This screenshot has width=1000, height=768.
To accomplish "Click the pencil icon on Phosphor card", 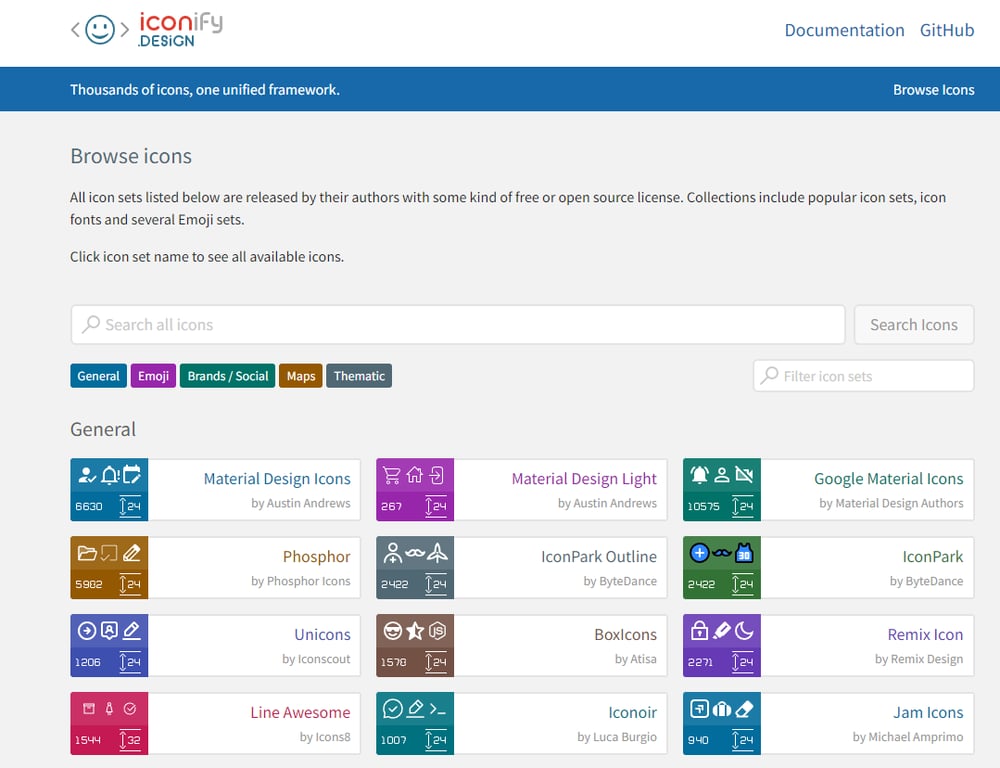I will tap(132, 553).
